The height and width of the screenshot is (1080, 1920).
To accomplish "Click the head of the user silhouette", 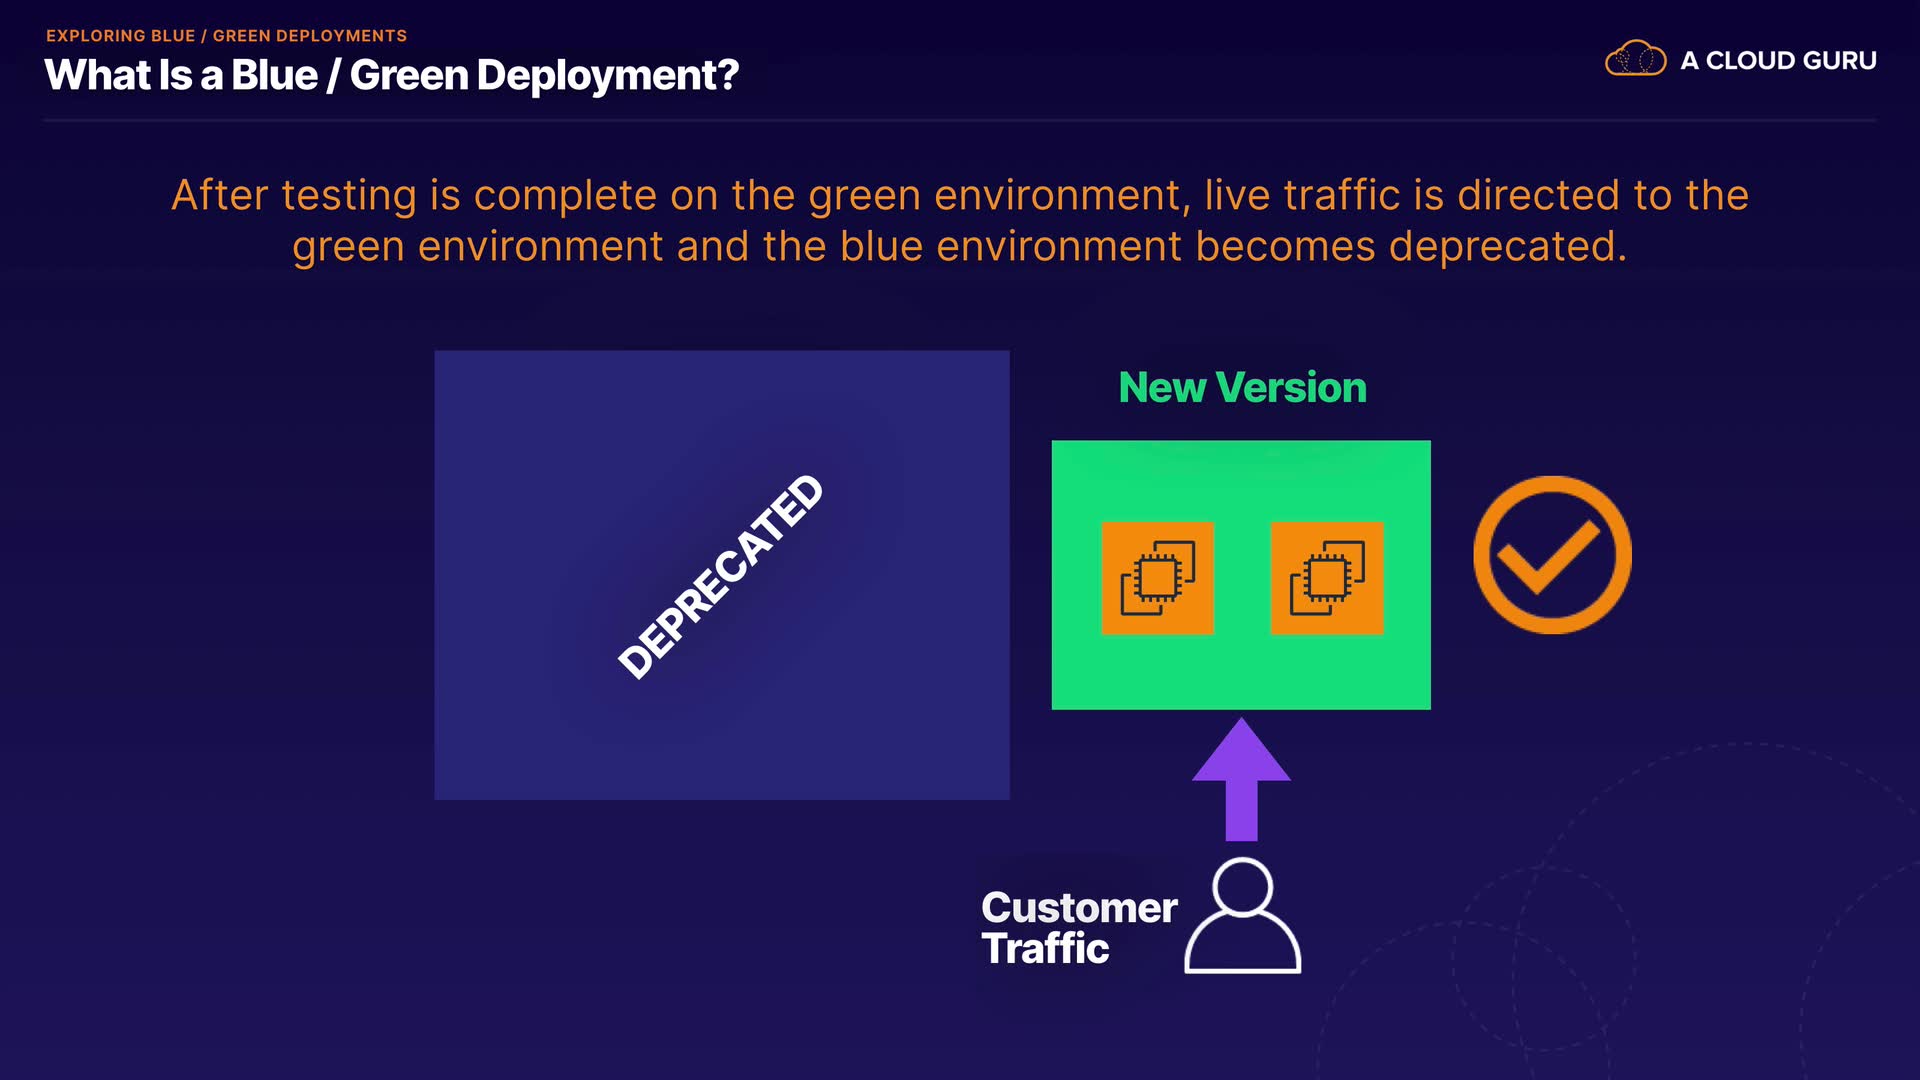I will pyautogui.click(x=1242, y=886).
